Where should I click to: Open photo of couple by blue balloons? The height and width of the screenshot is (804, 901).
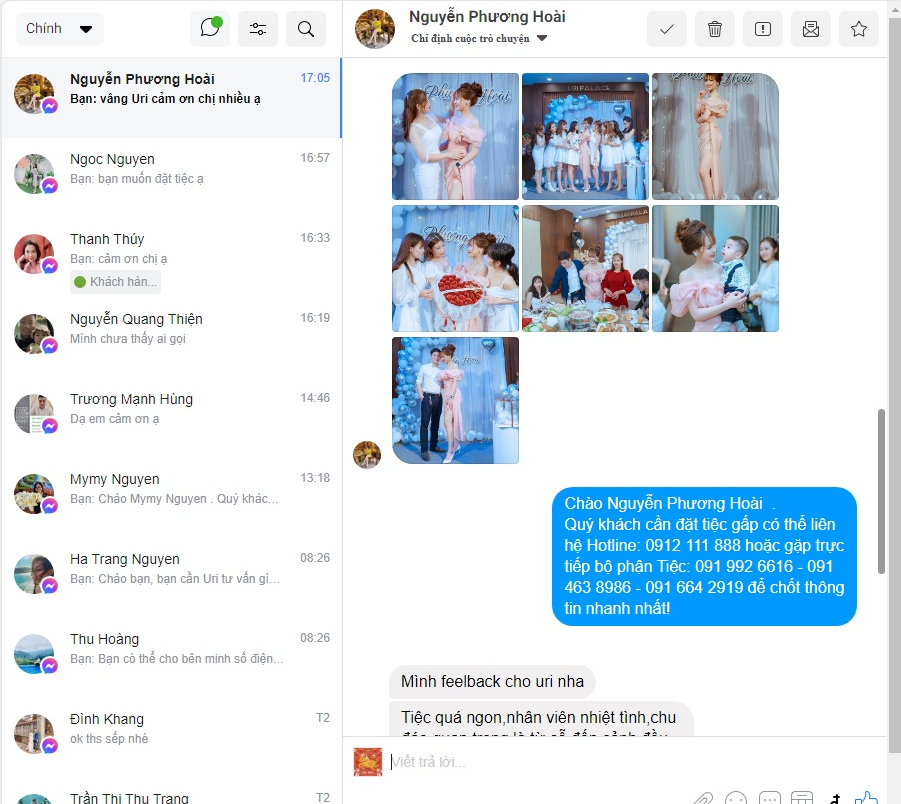click(x=455, y=401)
